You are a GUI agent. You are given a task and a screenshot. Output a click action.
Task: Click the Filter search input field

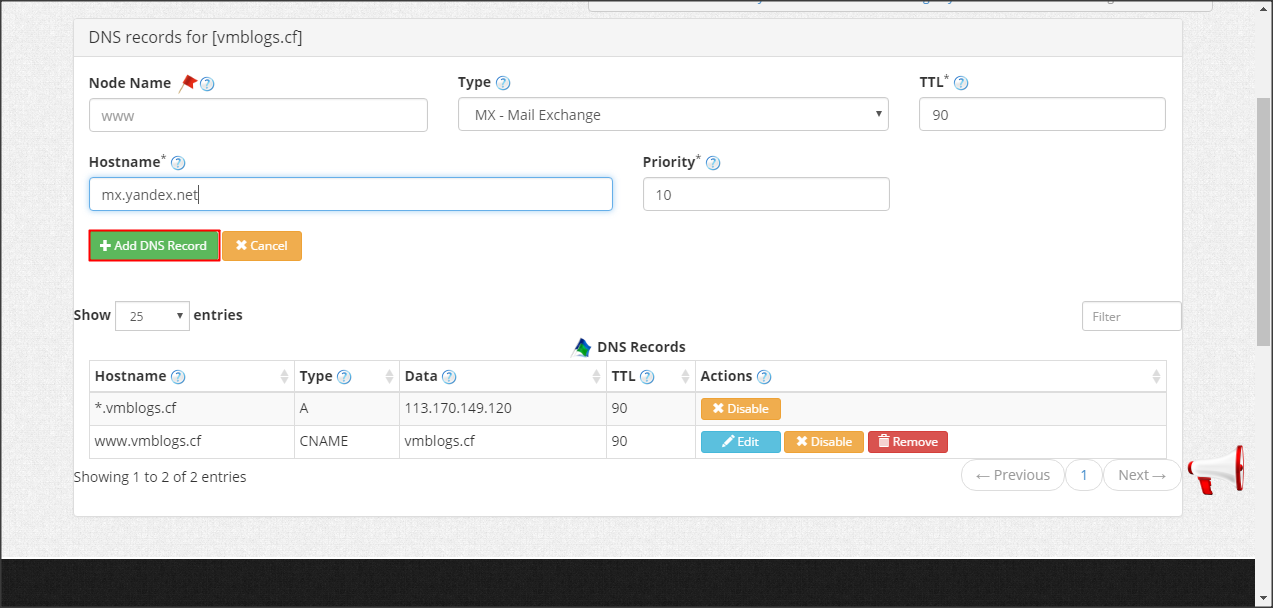tap(1131, 316)
